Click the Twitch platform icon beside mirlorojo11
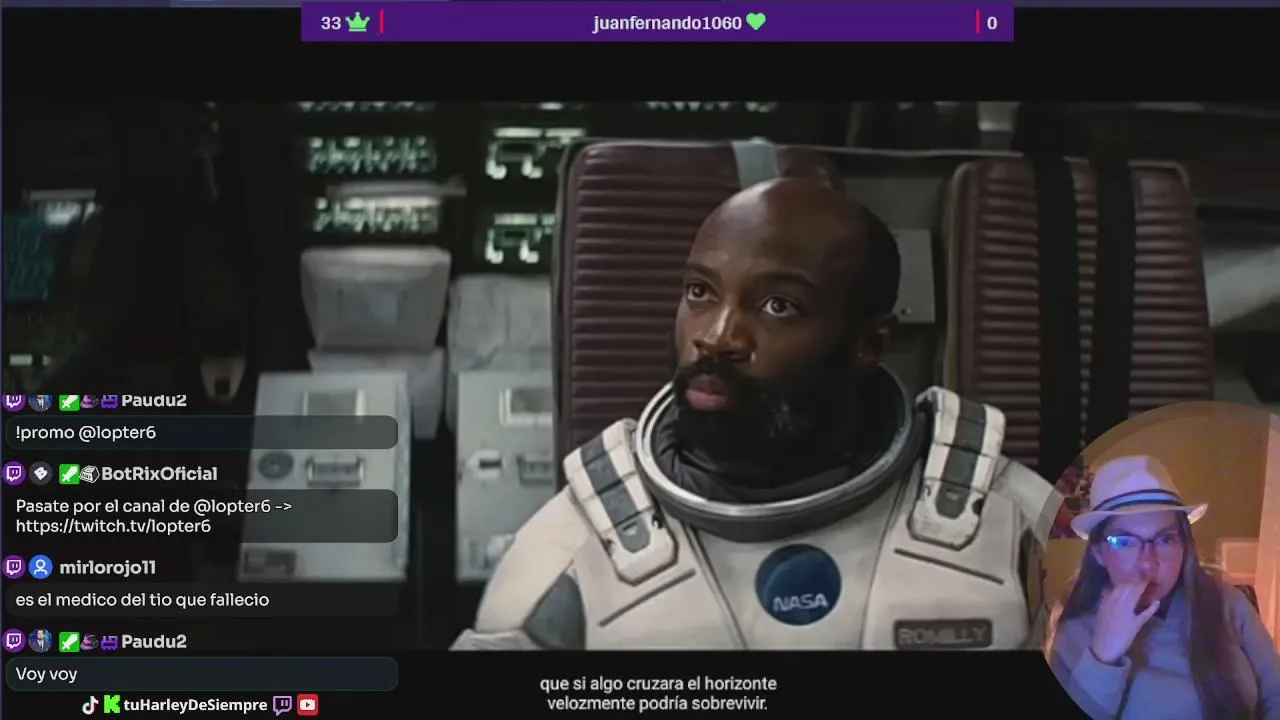 (x=14, y=567)
